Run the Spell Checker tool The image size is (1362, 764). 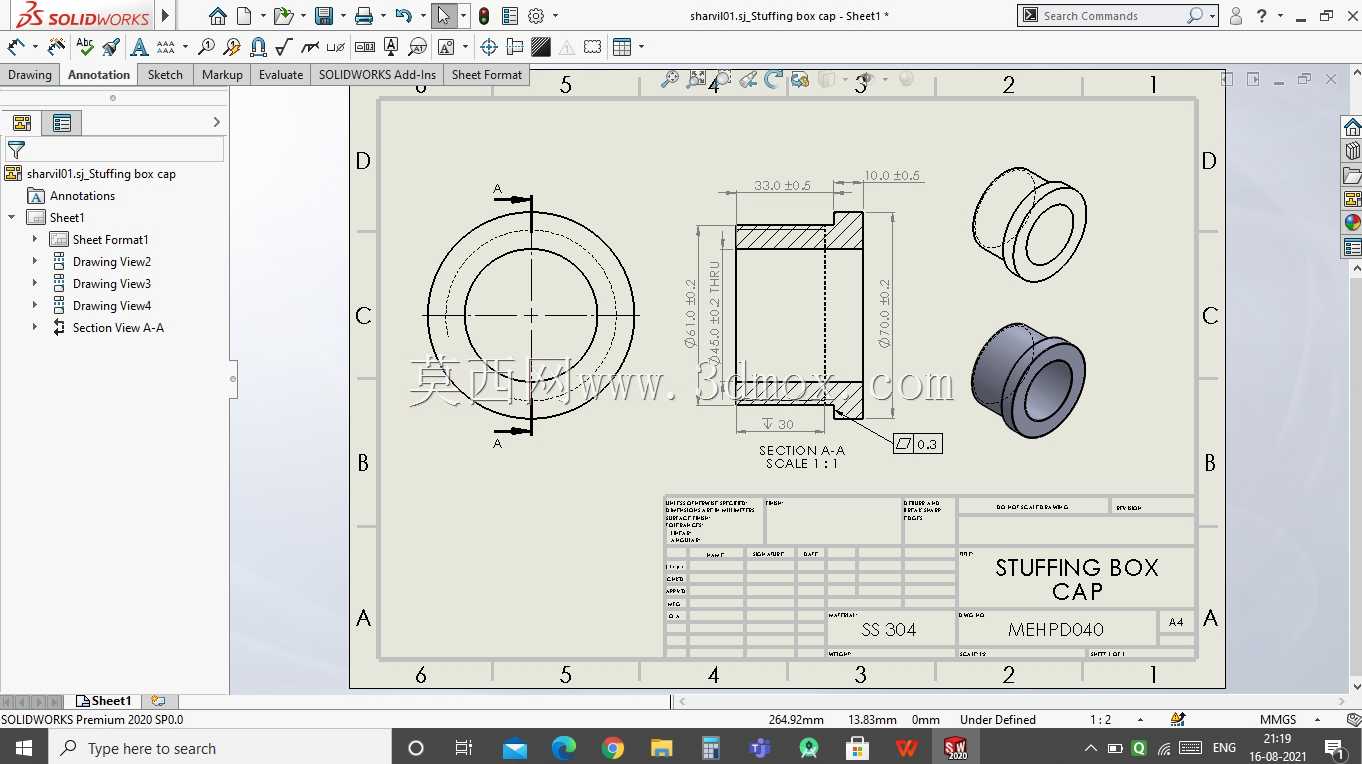point(85,47)
